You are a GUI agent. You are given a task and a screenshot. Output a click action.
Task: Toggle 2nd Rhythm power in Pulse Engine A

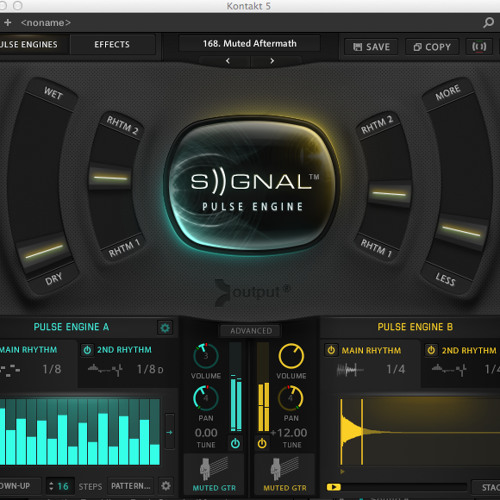[x=87, y=350]
